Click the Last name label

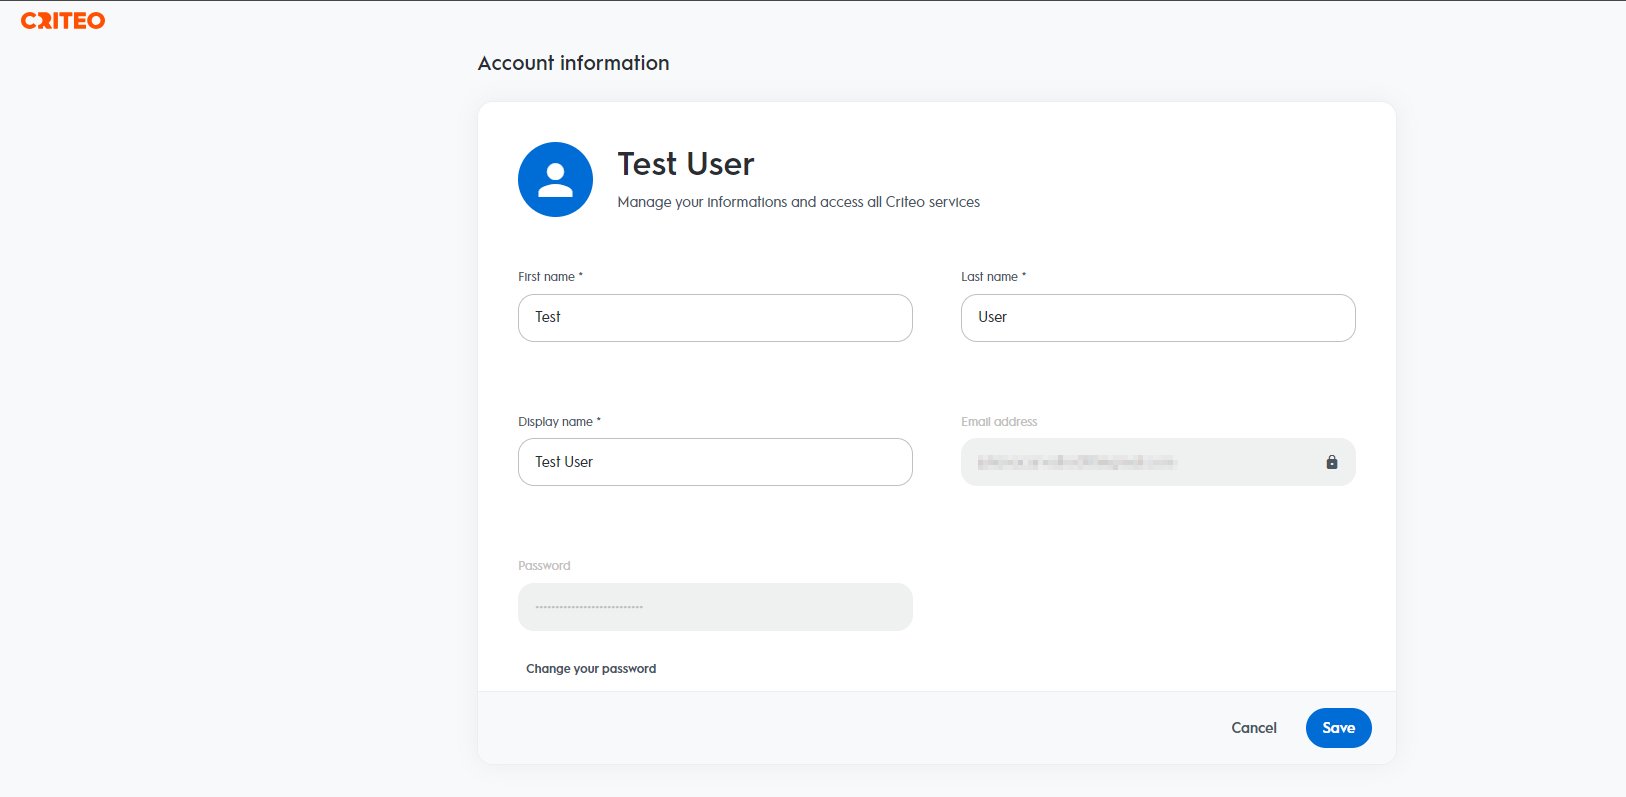(x=993, y=277)
